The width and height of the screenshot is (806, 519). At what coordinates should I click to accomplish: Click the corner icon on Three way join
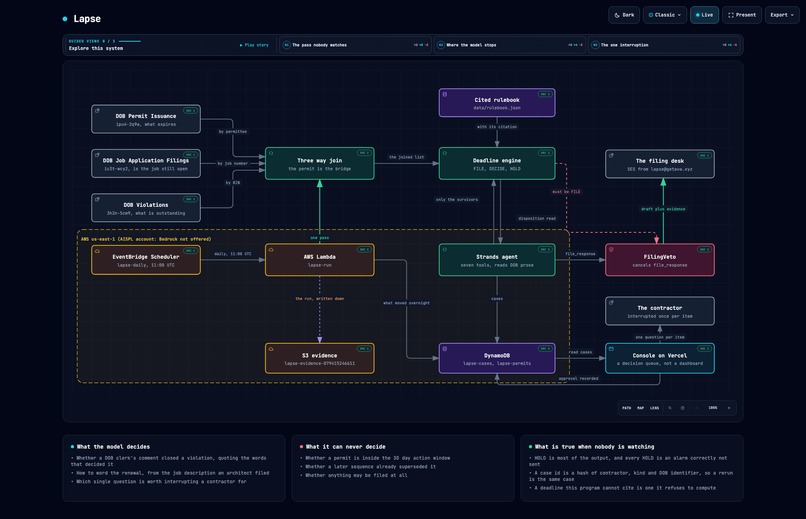pos(271,153)
